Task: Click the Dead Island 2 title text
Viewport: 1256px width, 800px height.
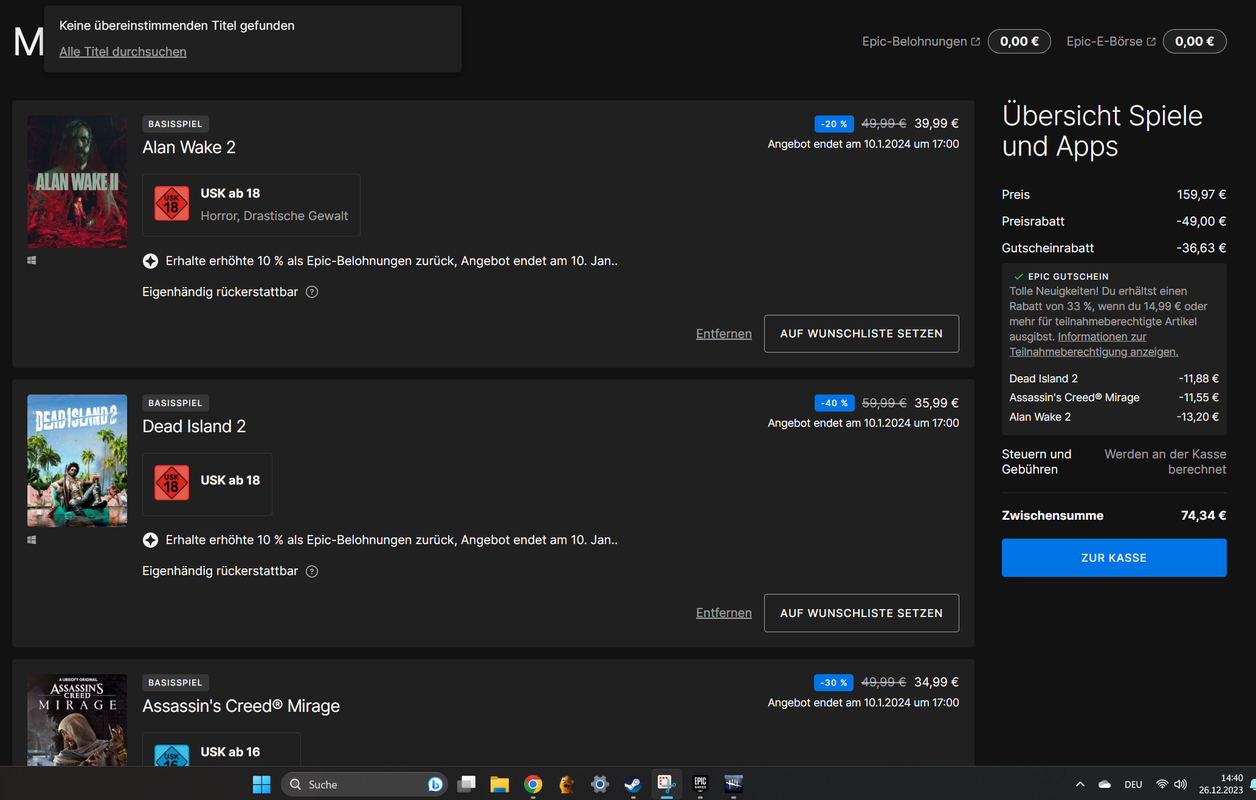Action: pyautogui.click(x=194, y=427)
